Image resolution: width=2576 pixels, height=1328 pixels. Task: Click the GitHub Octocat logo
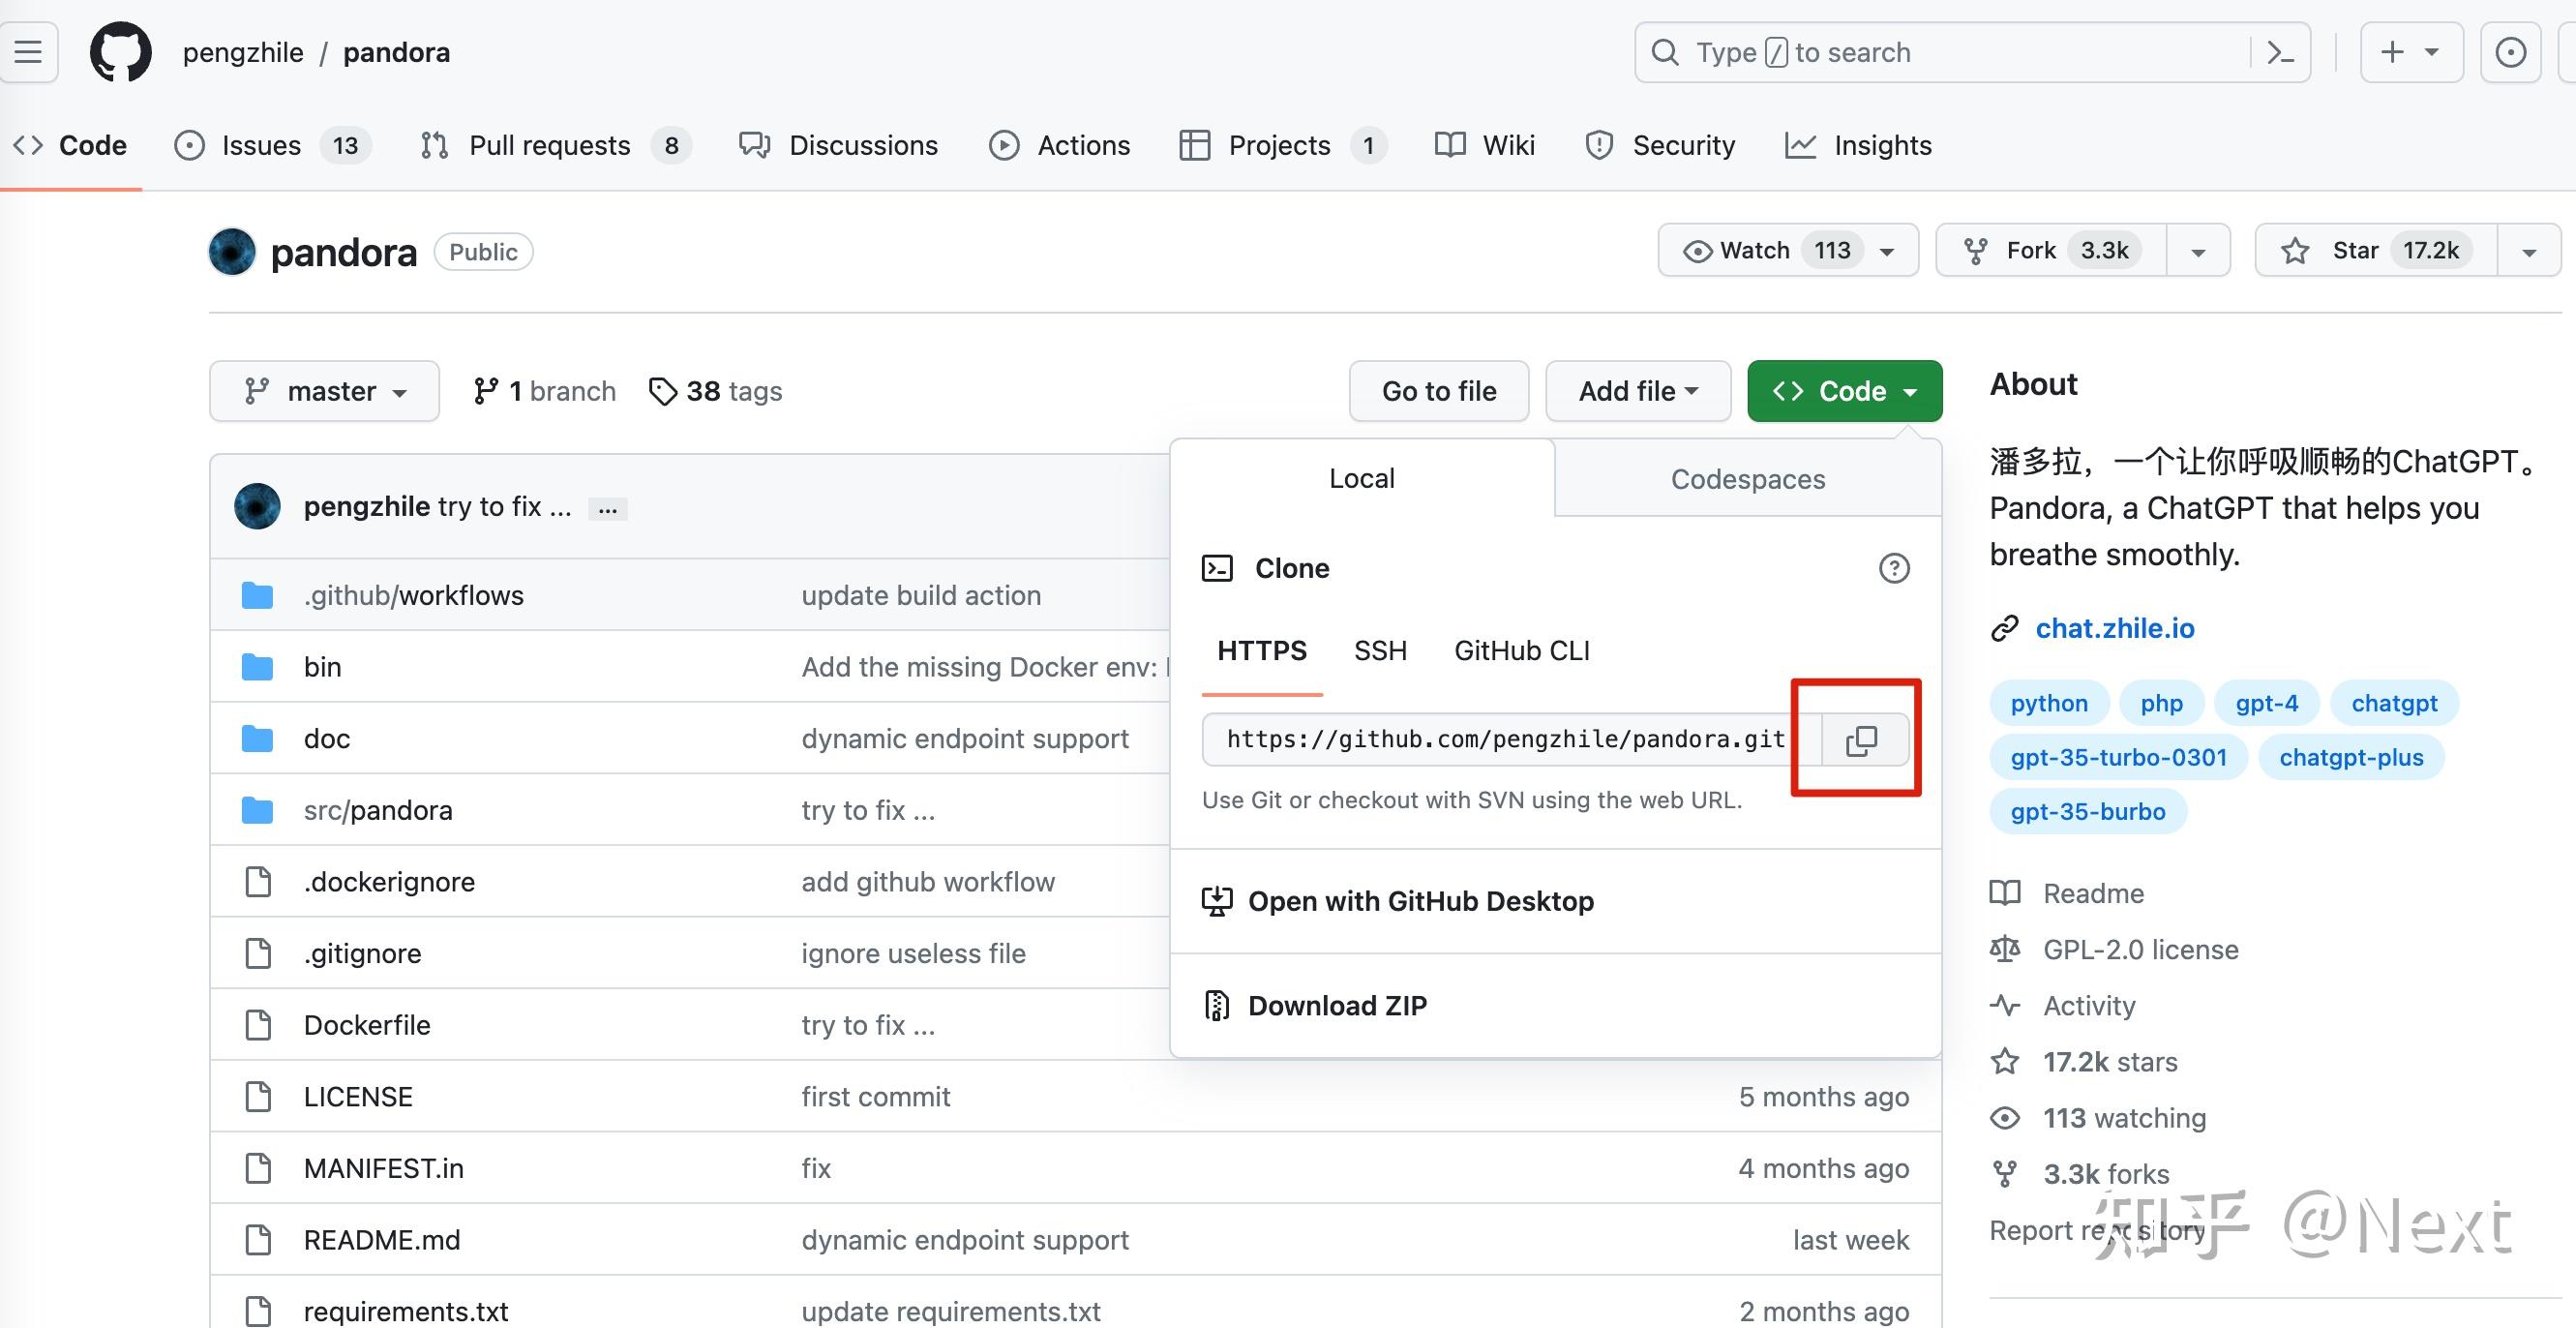tap(121, 52)
